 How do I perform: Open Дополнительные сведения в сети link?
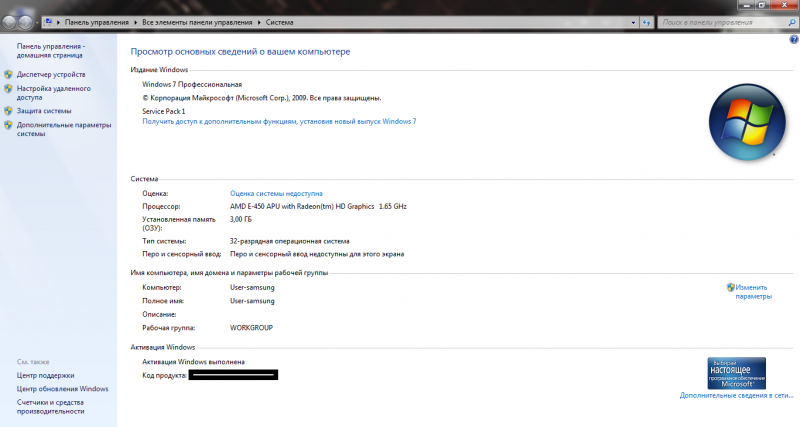click(x=736, y=395)
